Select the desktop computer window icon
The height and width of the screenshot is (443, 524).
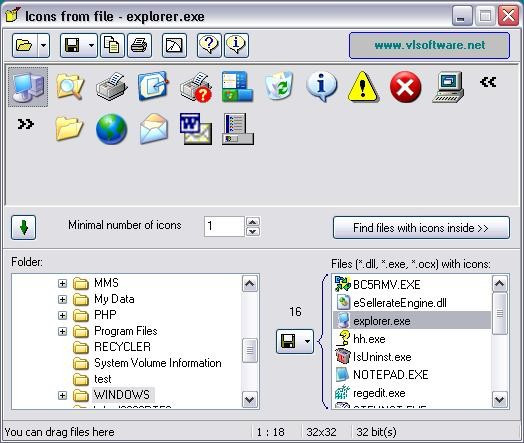point(447,87)
